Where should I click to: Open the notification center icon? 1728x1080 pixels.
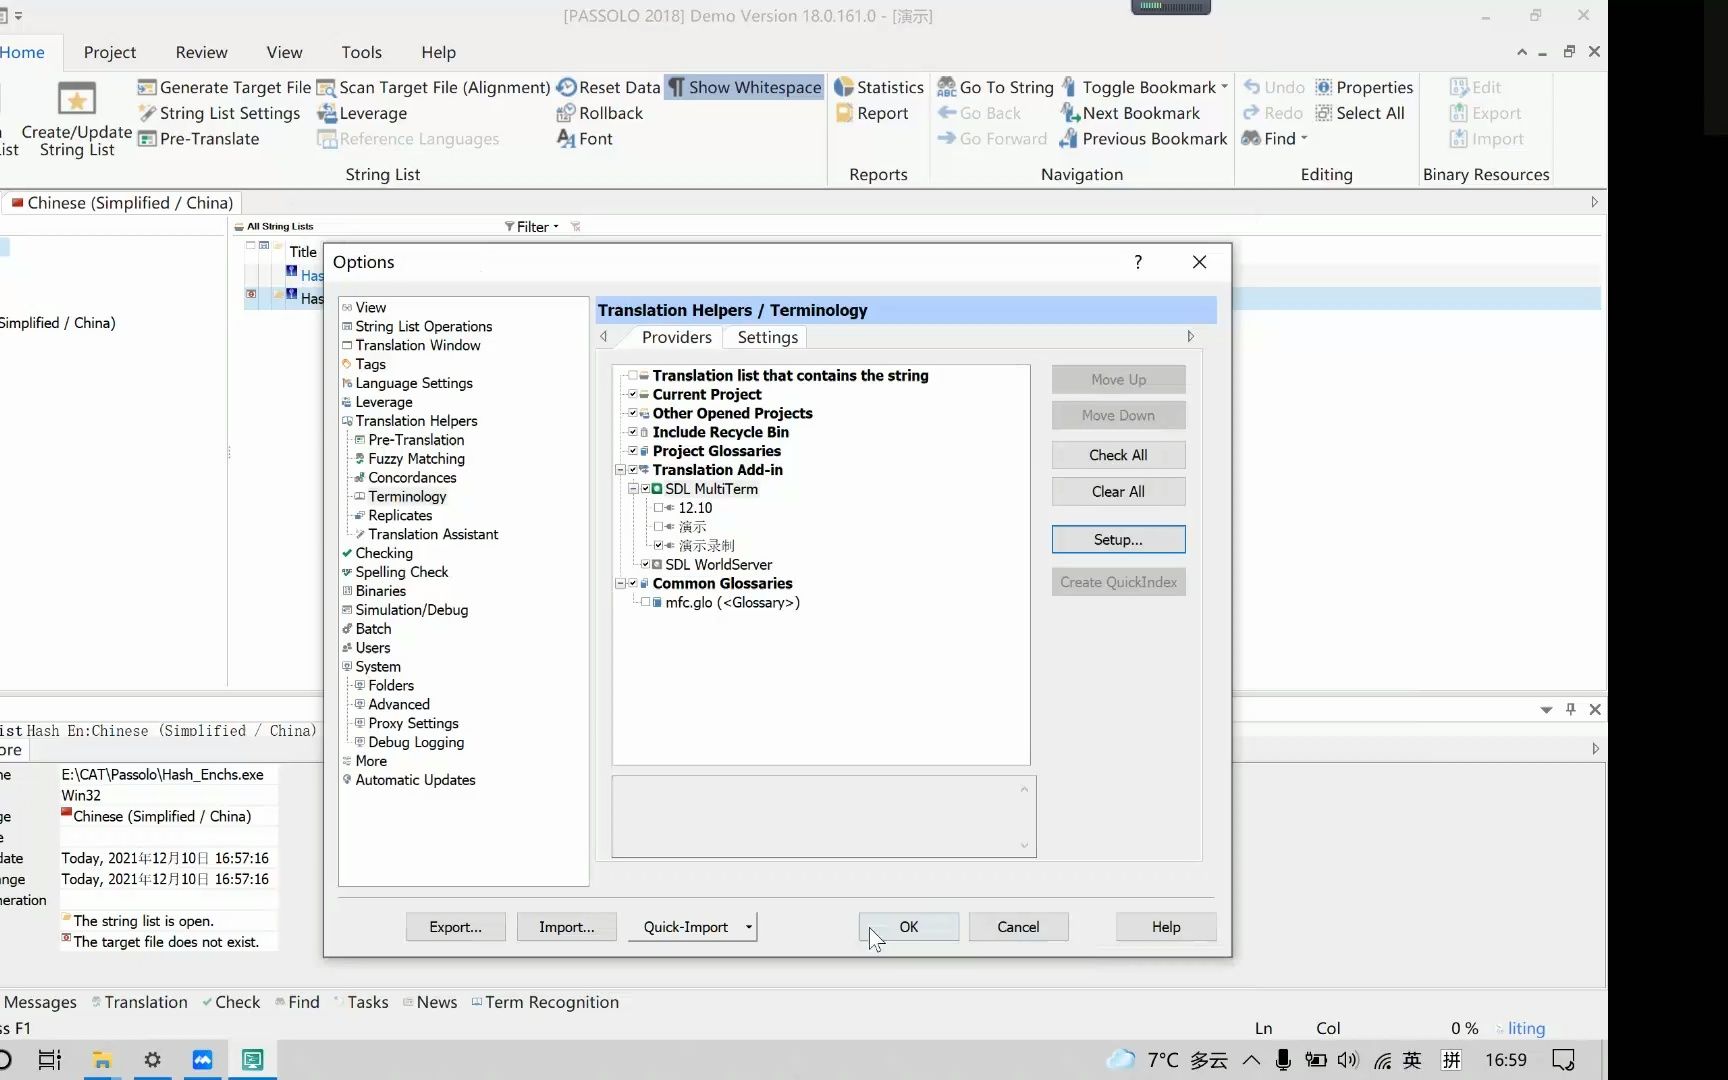1564,1060
